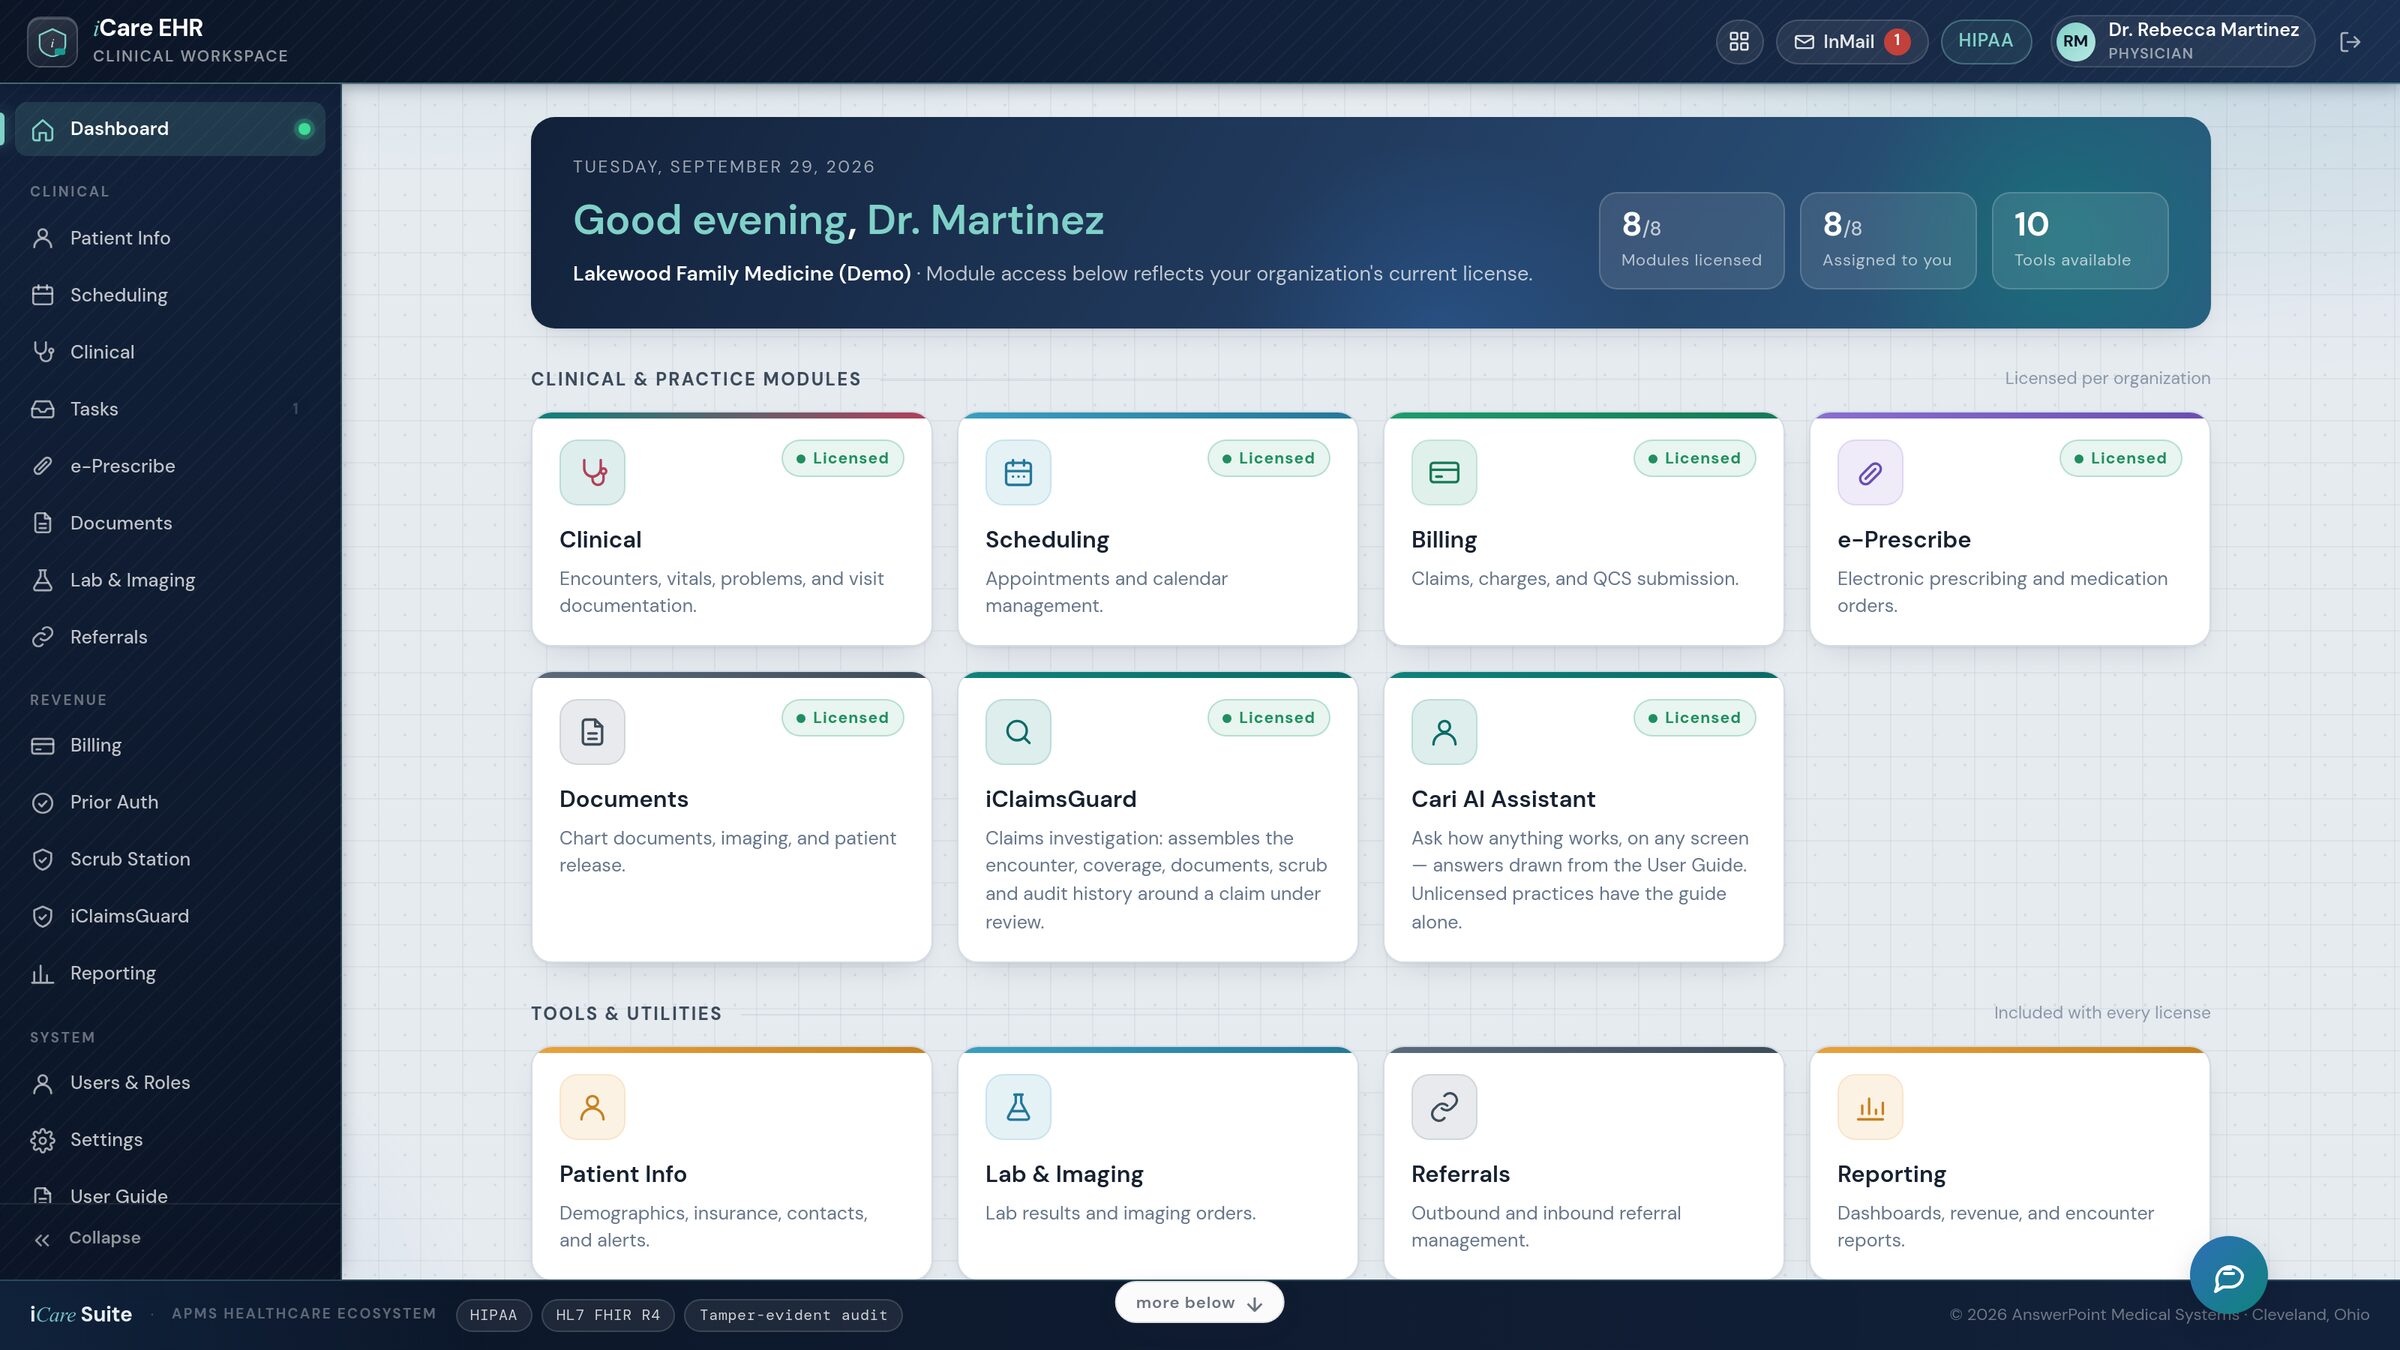Open the Billing module card title
This screenshot has height=1350, width=2400.
tap(1444, 540)
